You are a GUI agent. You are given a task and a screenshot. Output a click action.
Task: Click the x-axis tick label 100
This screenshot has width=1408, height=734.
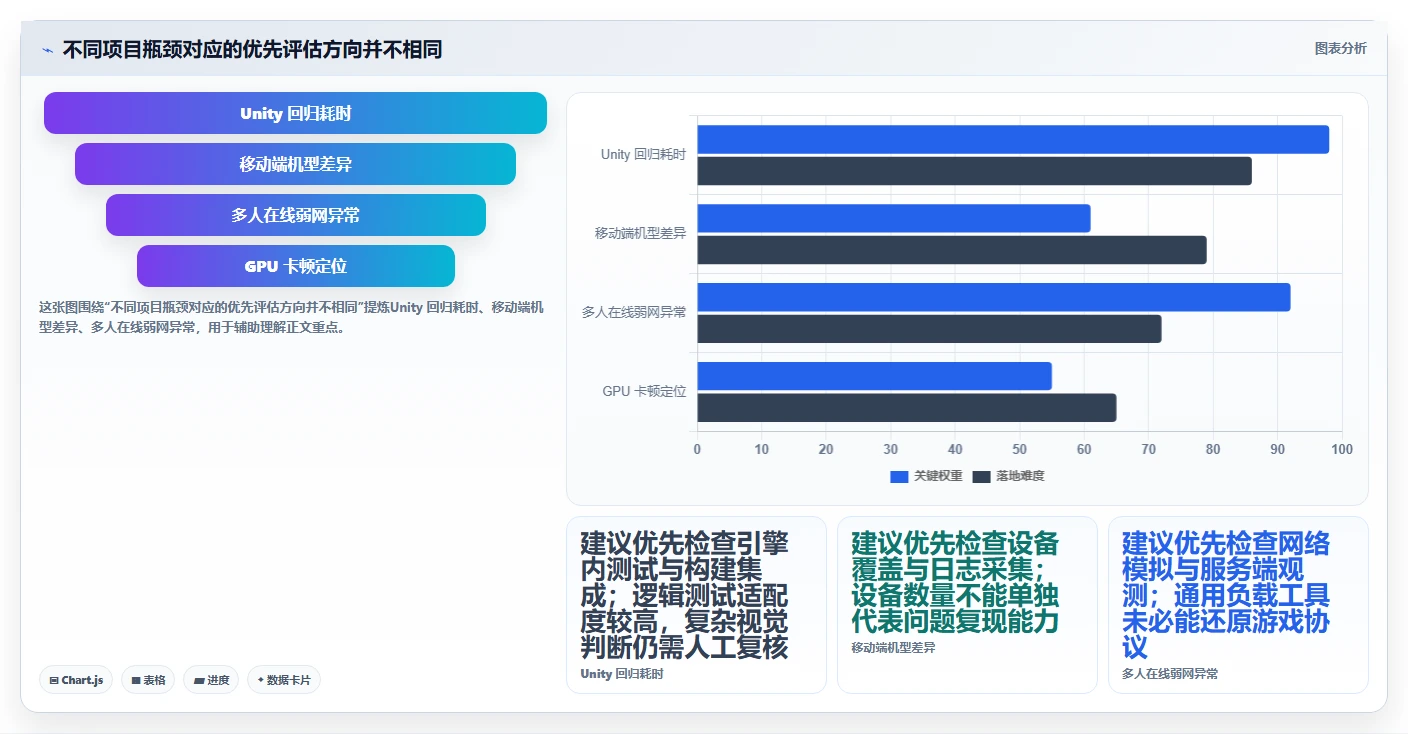pyautogui.click(x=1342, y=449)
